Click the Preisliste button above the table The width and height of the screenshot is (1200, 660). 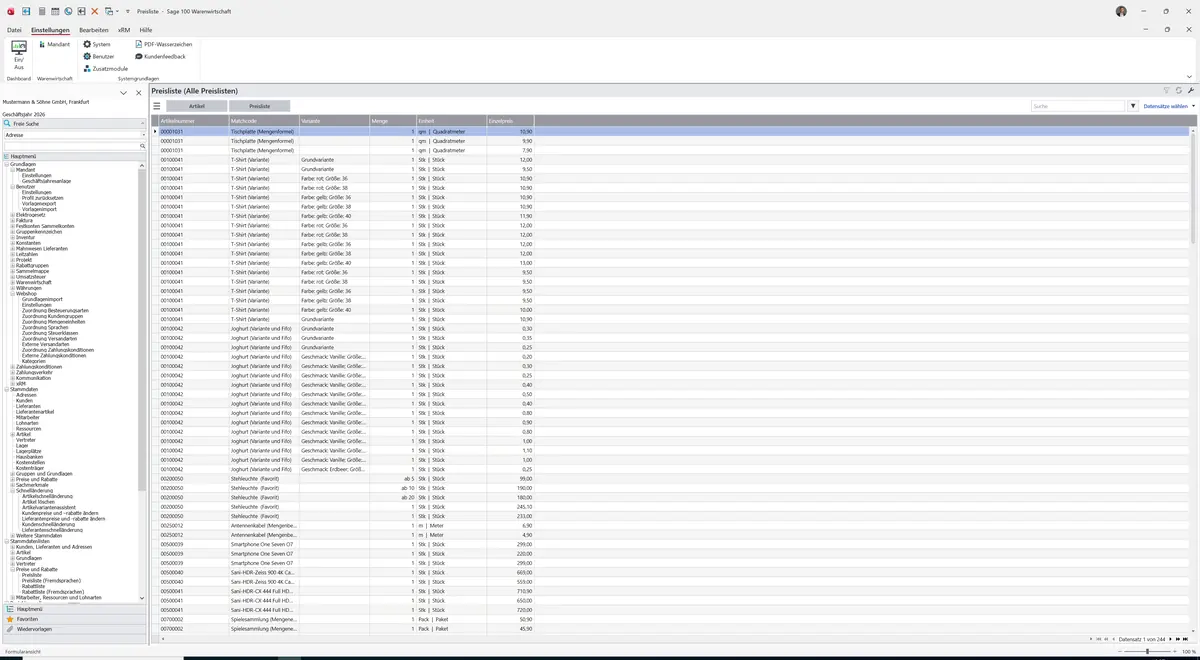tap(260, 106)
